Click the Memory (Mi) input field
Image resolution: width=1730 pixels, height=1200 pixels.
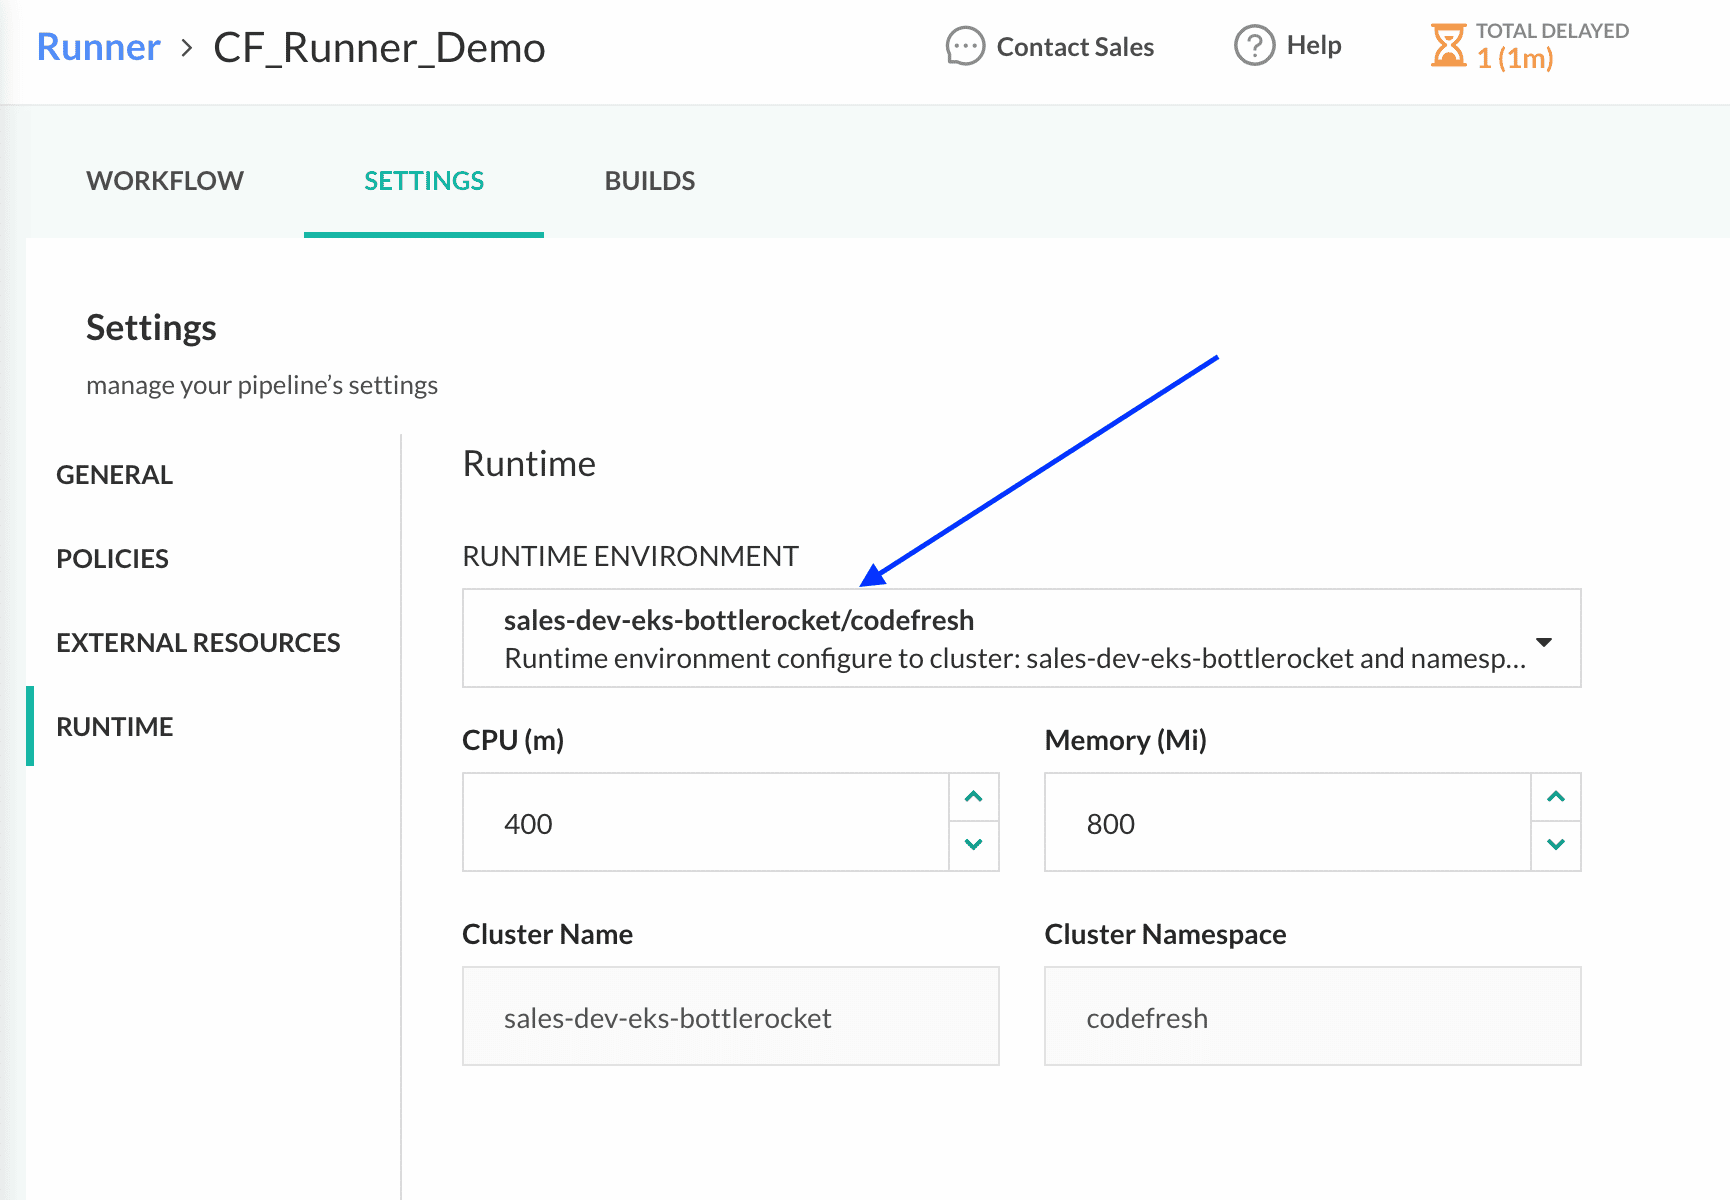pyautogui.click(x=1288, y=822)
